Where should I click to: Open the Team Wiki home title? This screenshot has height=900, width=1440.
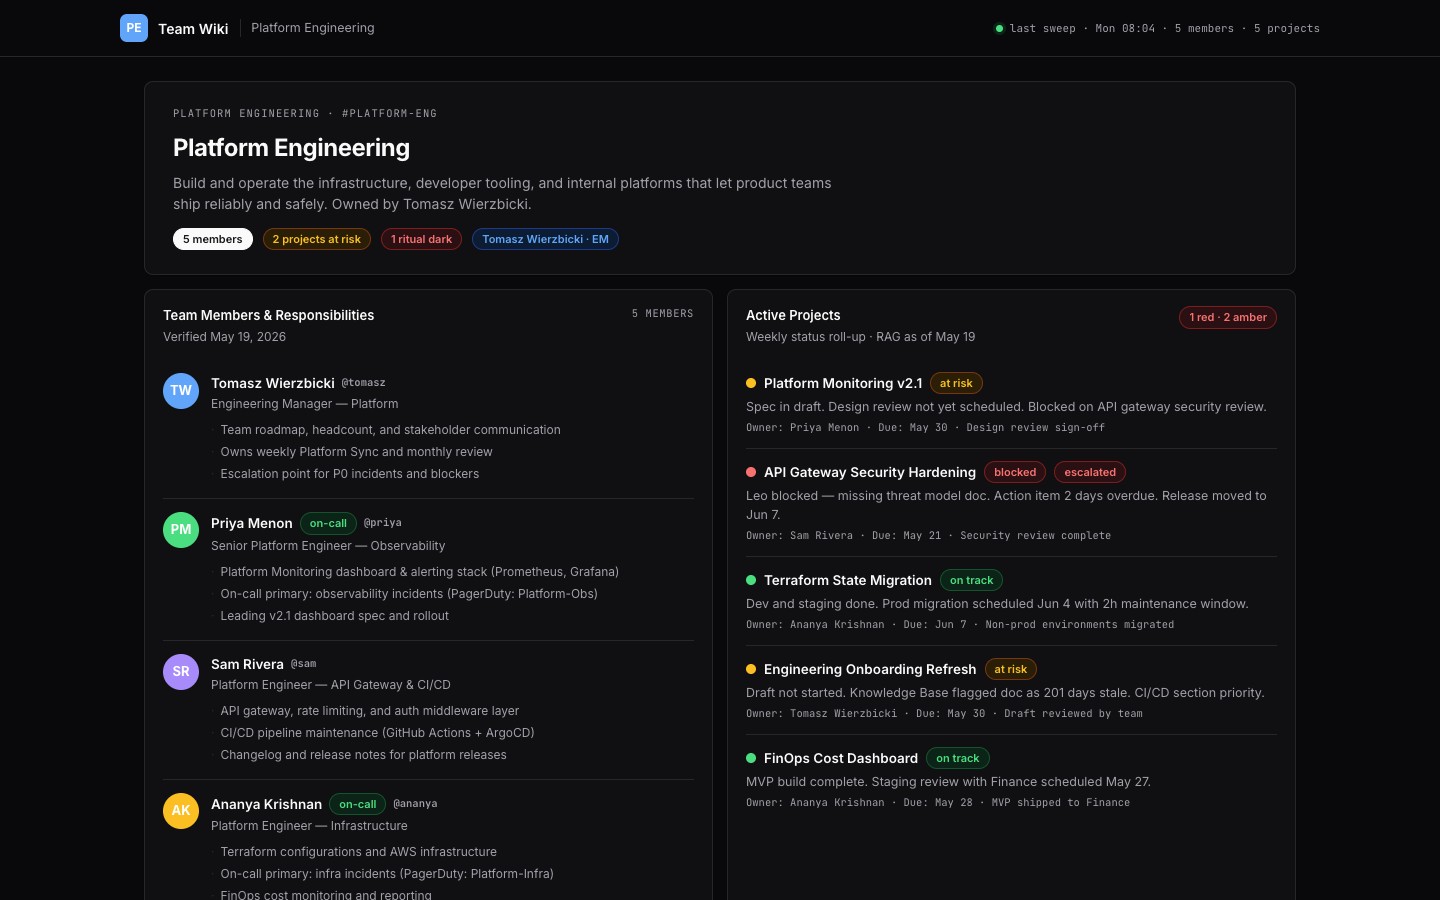coord(193,29)
